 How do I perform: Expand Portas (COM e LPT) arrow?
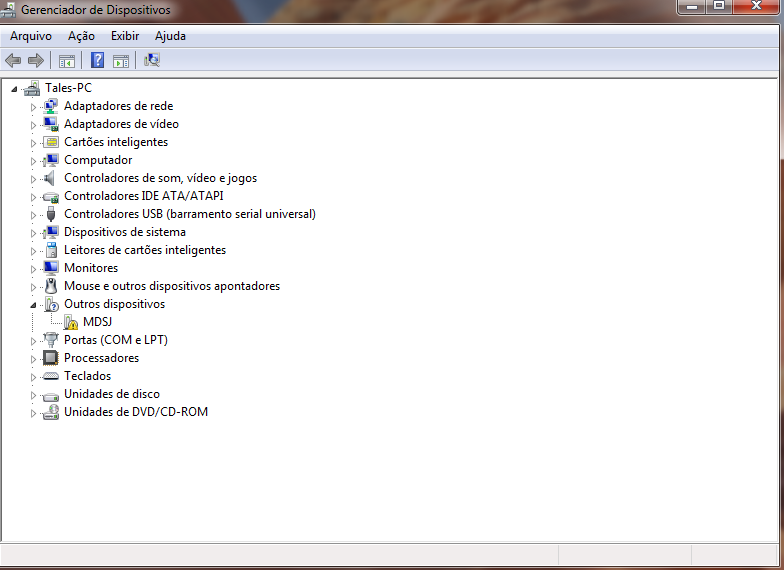(33, 341)
